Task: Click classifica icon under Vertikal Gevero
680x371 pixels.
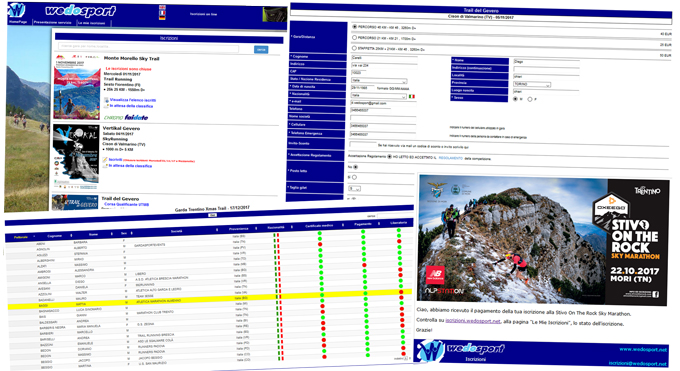Action: pos(105,166)
